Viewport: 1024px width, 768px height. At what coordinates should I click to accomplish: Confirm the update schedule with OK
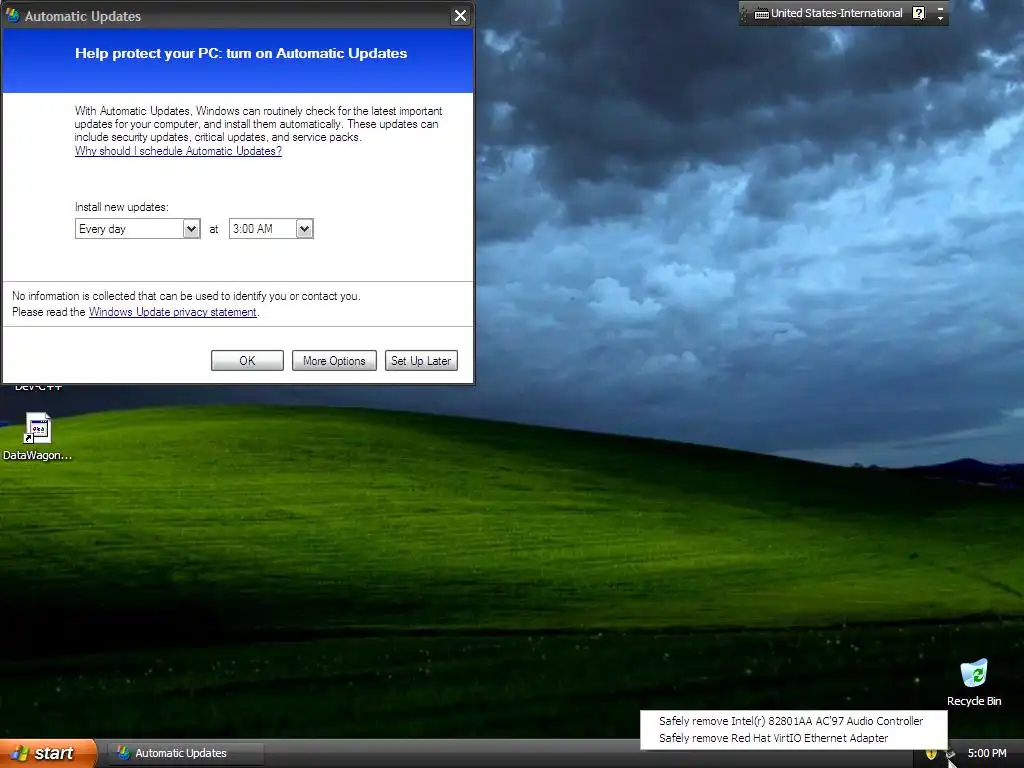click(x=248, y=360)
